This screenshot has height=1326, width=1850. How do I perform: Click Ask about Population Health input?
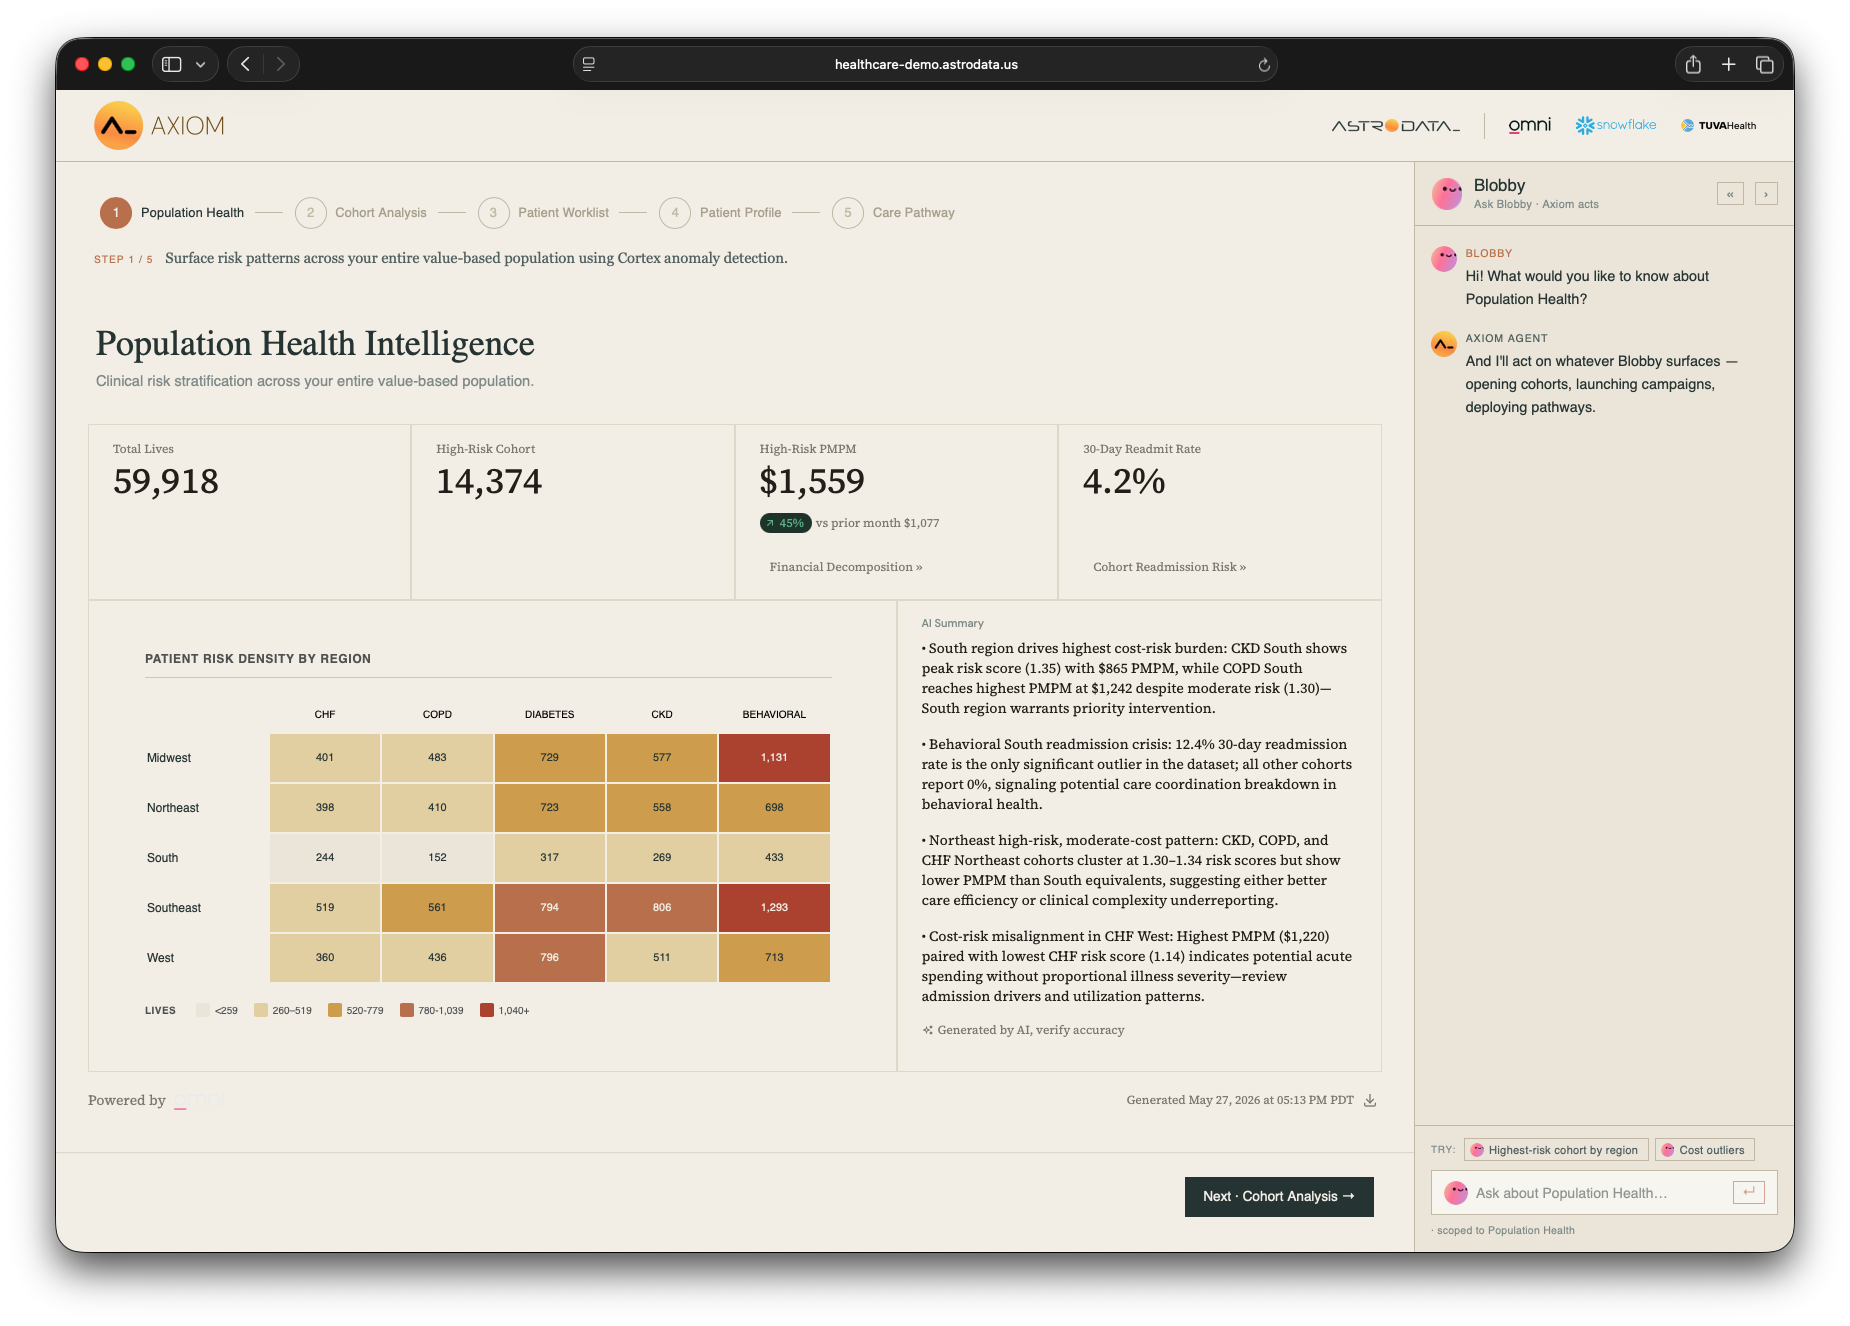click(x=1604, y=1193)
